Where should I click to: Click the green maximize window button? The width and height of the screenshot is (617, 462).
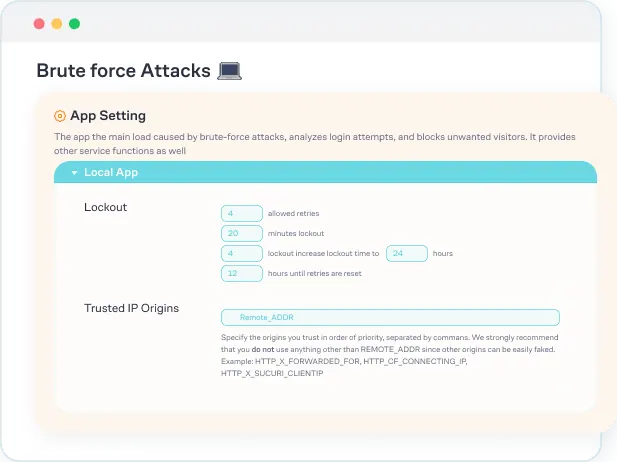click(x=74, y=24)
